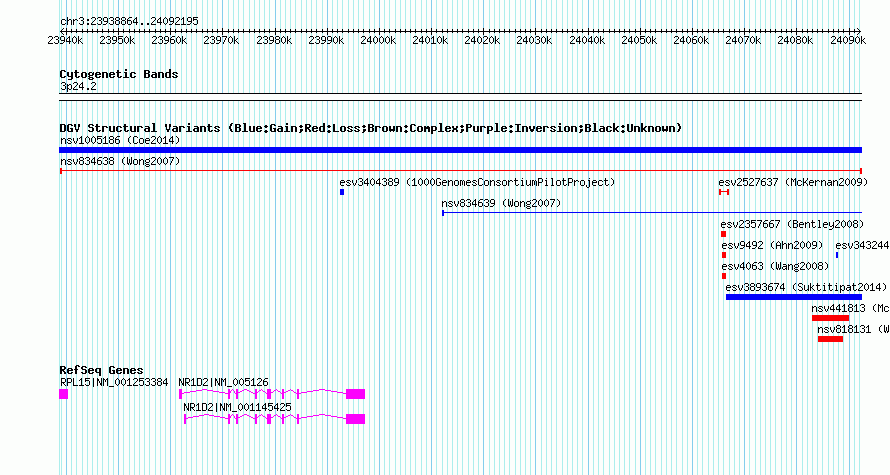Click the 23960k ruler tick label
Image resolution: width=890 pixels, height=475 pixels.
click(169, 40)
